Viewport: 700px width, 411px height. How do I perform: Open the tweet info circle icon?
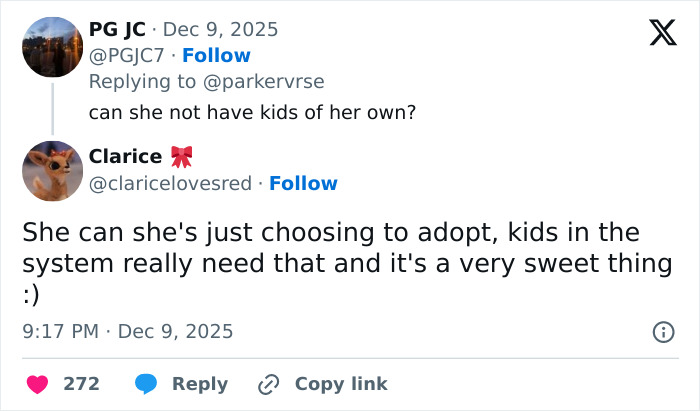662,331
